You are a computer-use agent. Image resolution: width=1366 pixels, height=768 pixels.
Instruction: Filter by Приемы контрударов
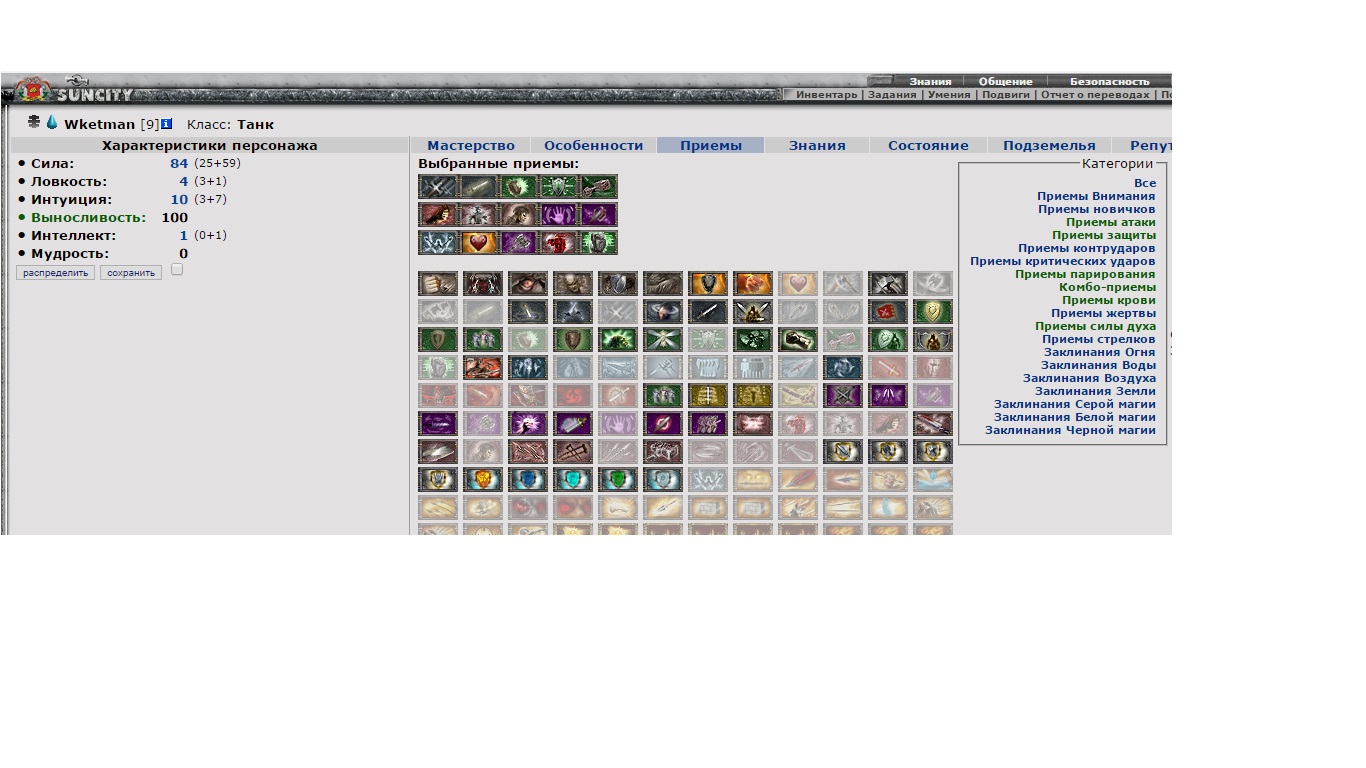pos(1087,249)
